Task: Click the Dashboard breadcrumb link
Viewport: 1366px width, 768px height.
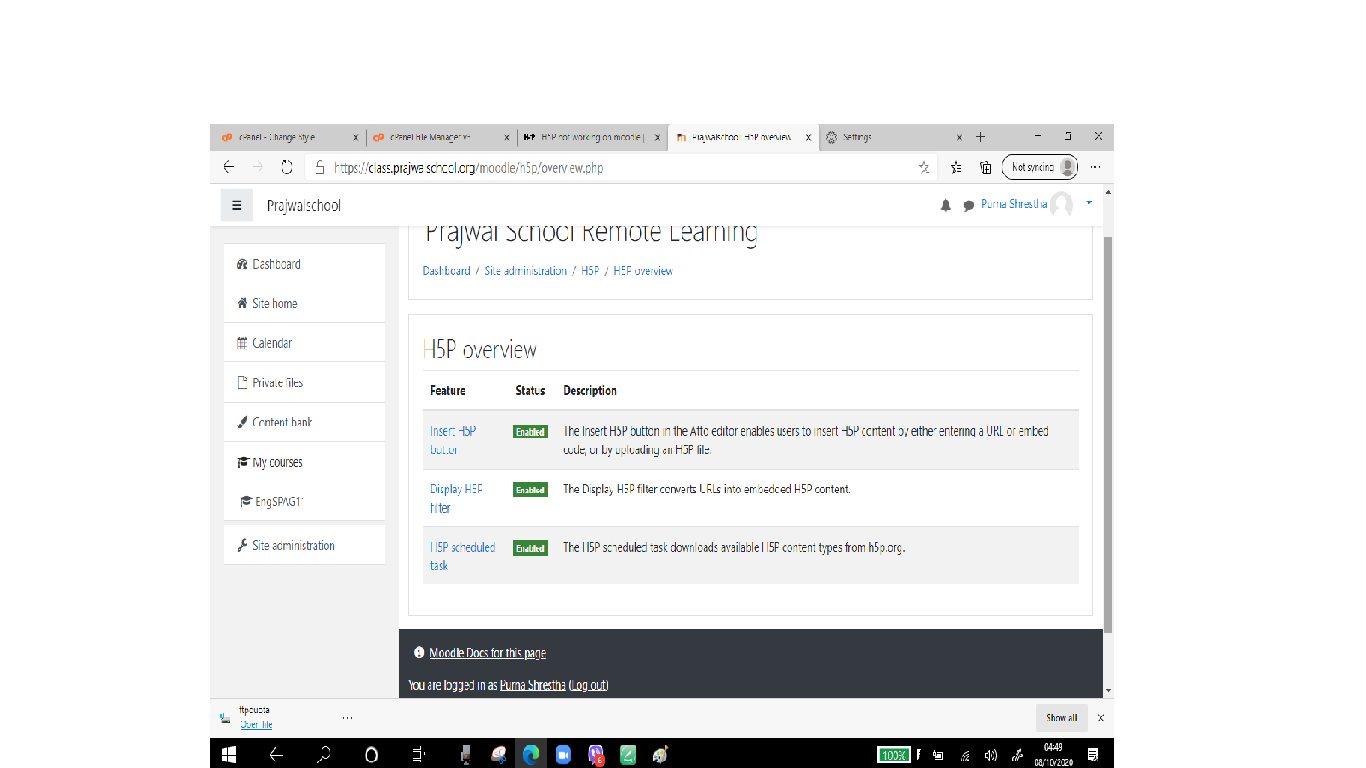Action: 446,271
